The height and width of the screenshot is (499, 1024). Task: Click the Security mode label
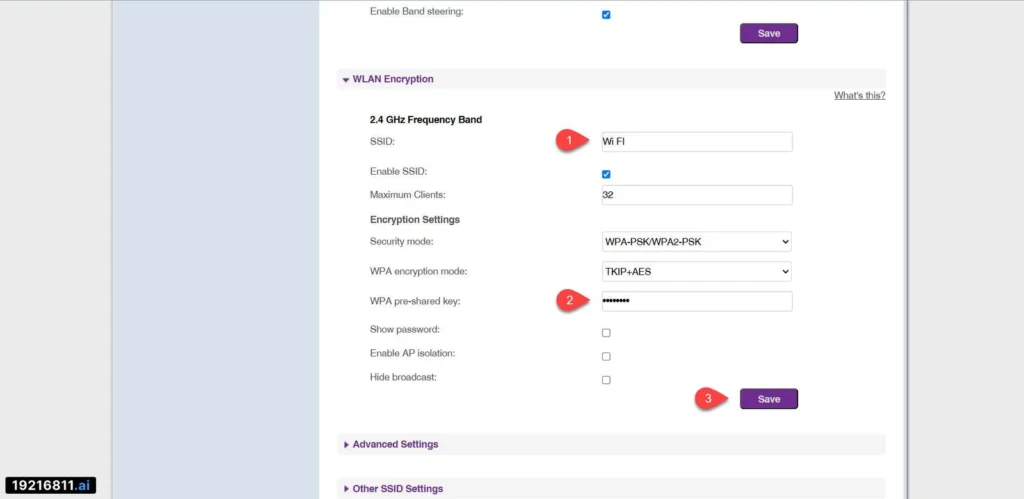(402, 242)
